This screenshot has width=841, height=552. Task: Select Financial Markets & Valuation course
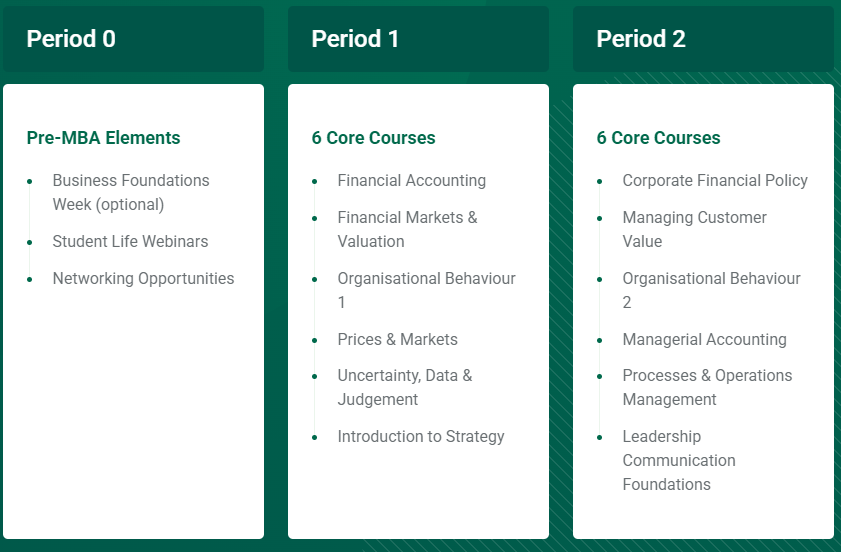[408, 229]
